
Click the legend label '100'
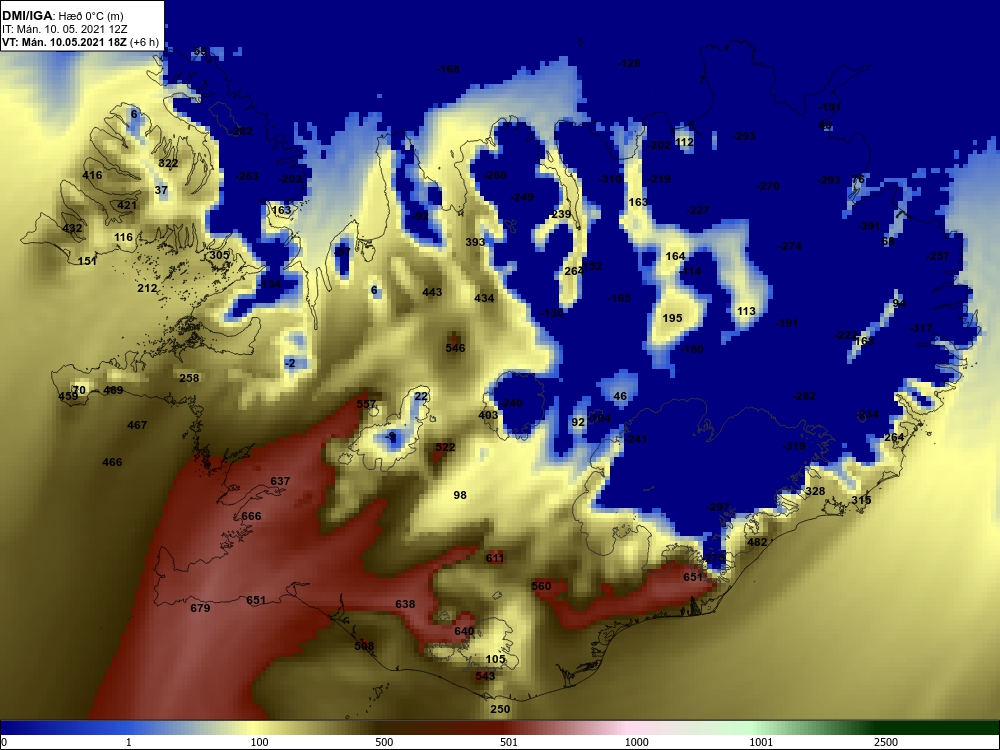(259, 742)
